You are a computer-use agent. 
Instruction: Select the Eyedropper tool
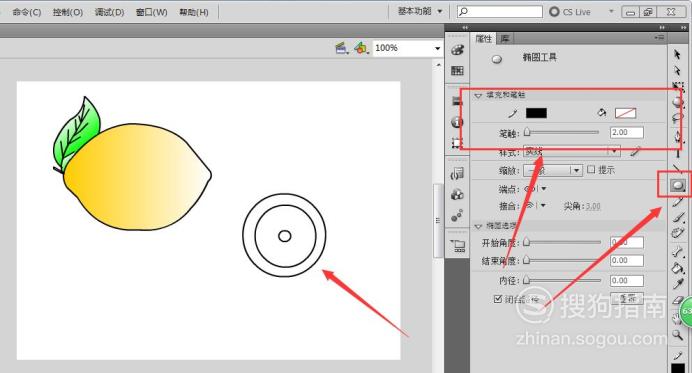click(678, 283)
